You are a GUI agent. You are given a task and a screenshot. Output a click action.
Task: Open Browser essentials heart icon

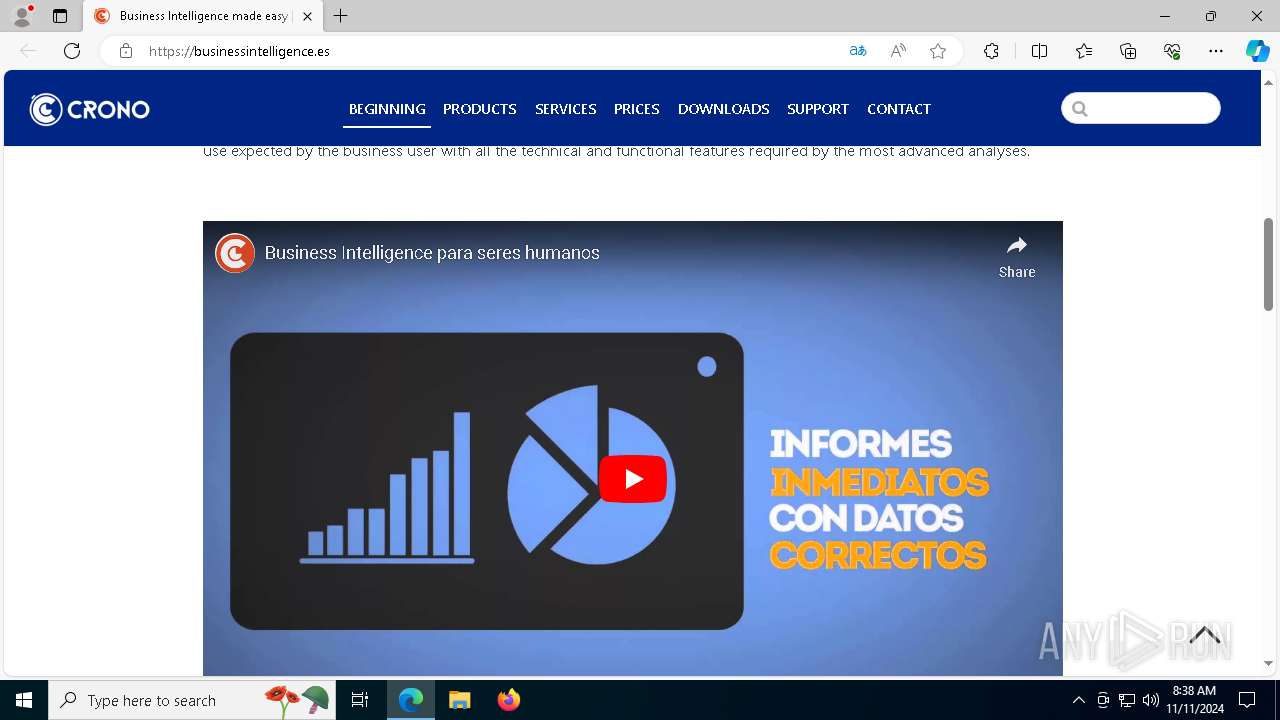tap(1172, 51)
